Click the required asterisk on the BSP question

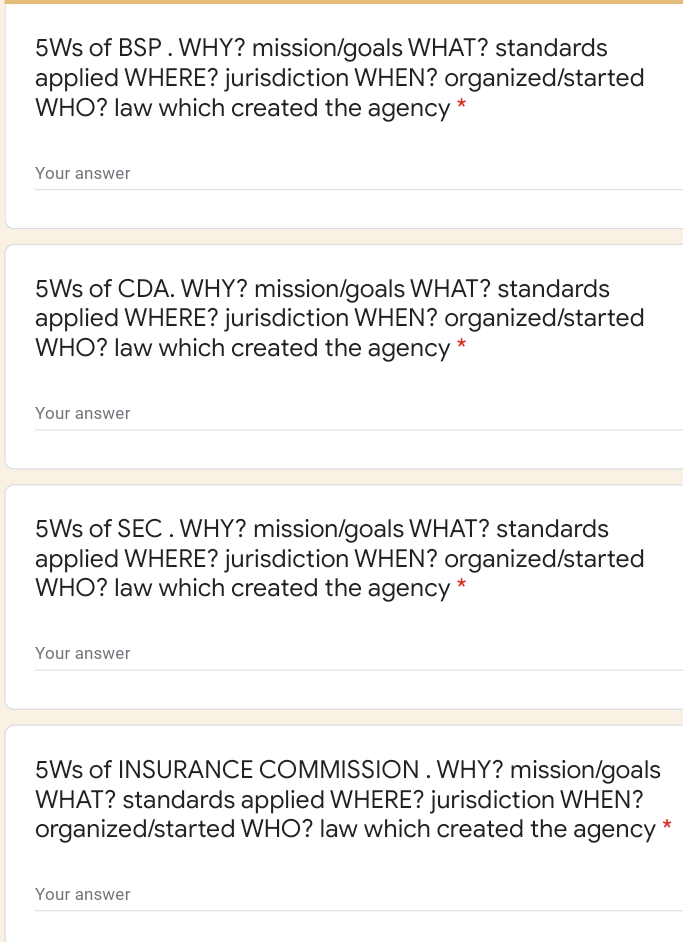click(459, 103)
